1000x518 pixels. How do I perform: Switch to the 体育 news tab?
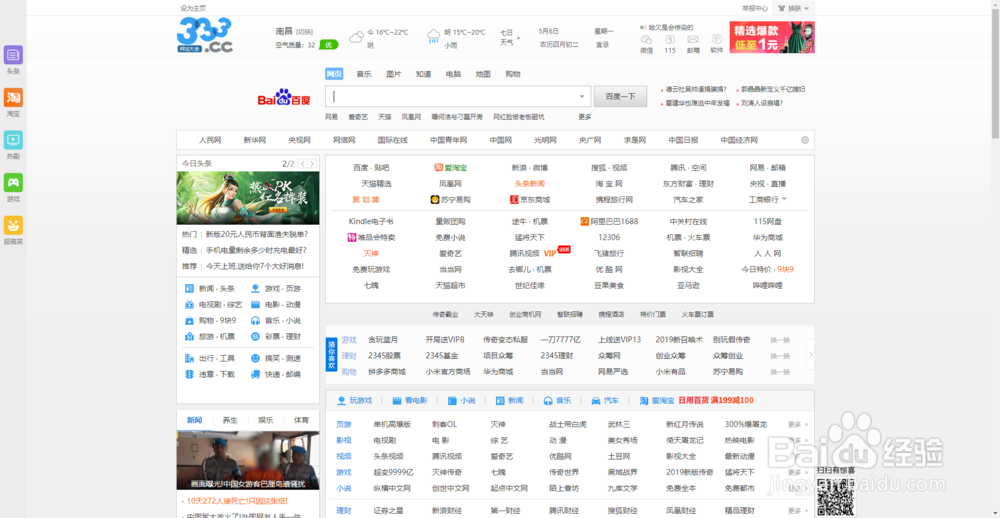pyautogui.click(x=301, y=420)
